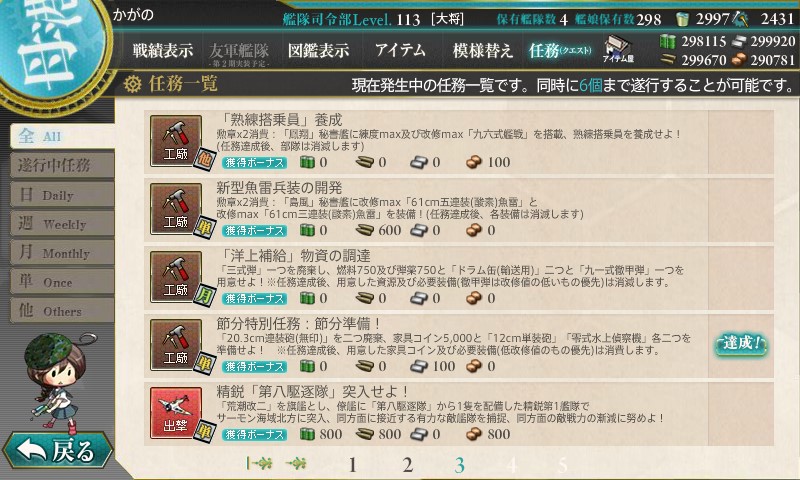Open the Item Shop (アイテム屋) icon

tap(618, 49)
